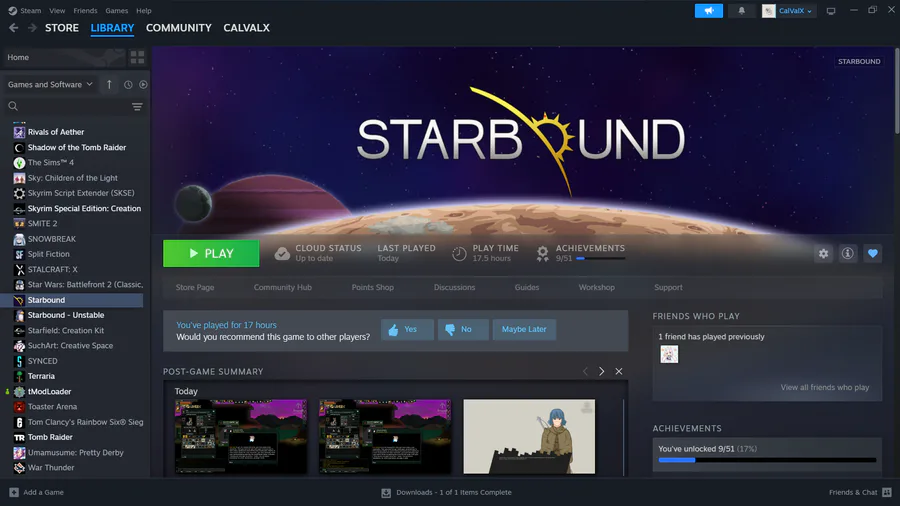
Task: Click the back navigation arrow
Action: tap(14, 28)
